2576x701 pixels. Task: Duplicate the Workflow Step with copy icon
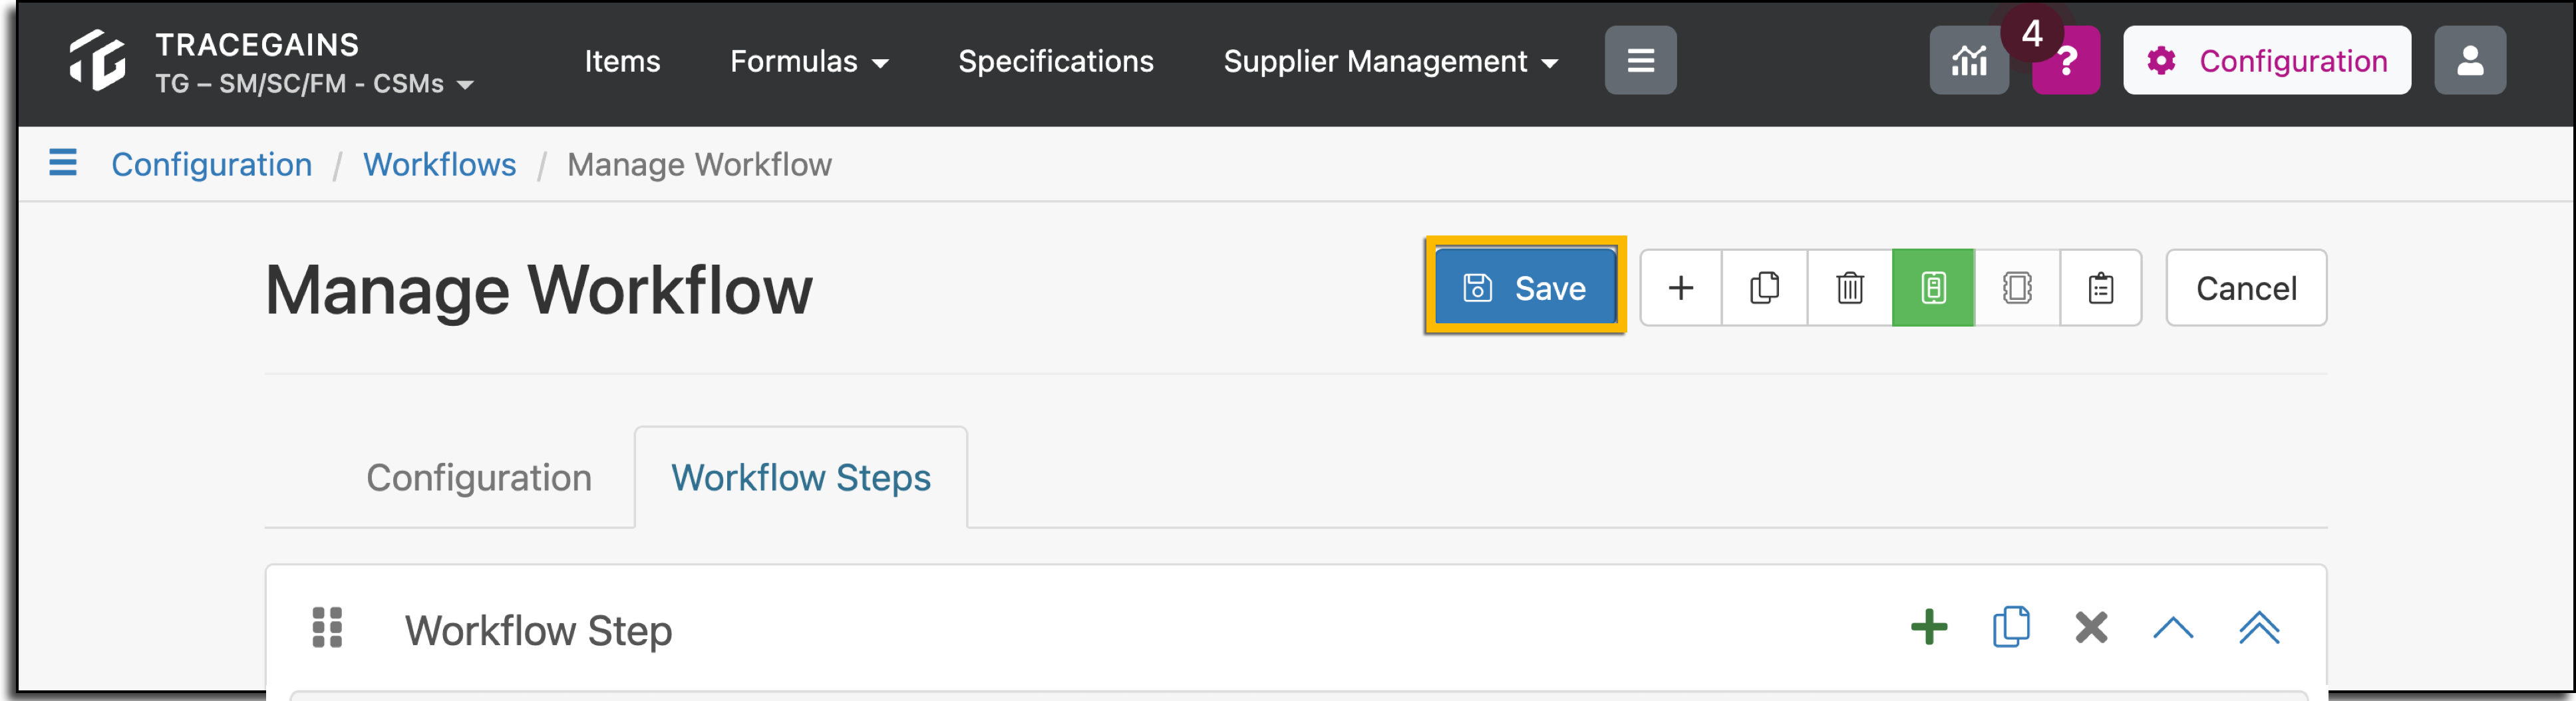click(2011, 628)
